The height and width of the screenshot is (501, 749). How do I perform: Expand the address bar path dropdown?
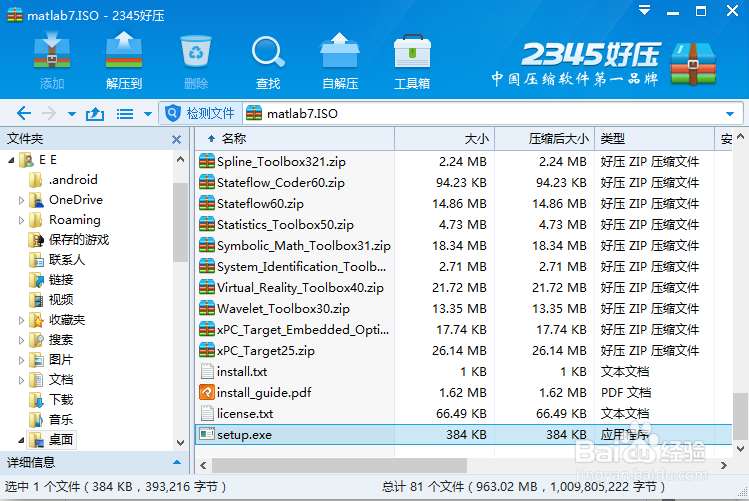click(729, 114)
